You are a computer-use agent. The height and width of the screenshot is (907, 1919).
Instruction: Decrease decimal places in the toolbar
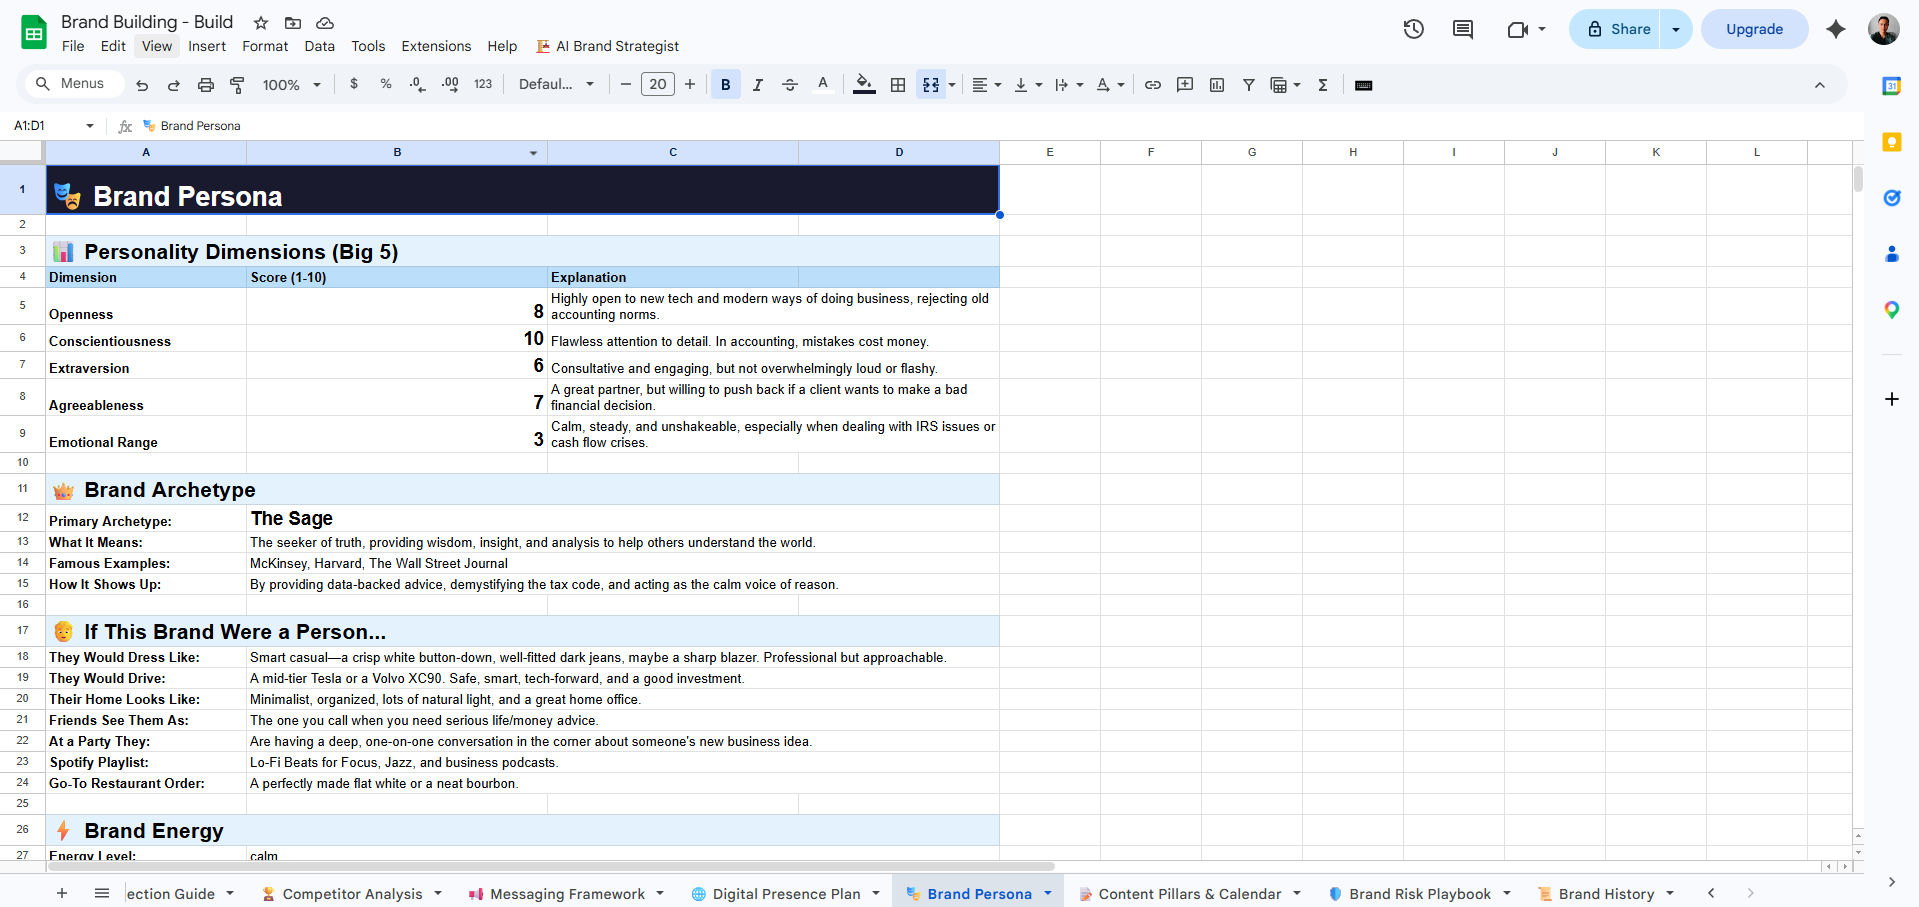tap(418, 85)
